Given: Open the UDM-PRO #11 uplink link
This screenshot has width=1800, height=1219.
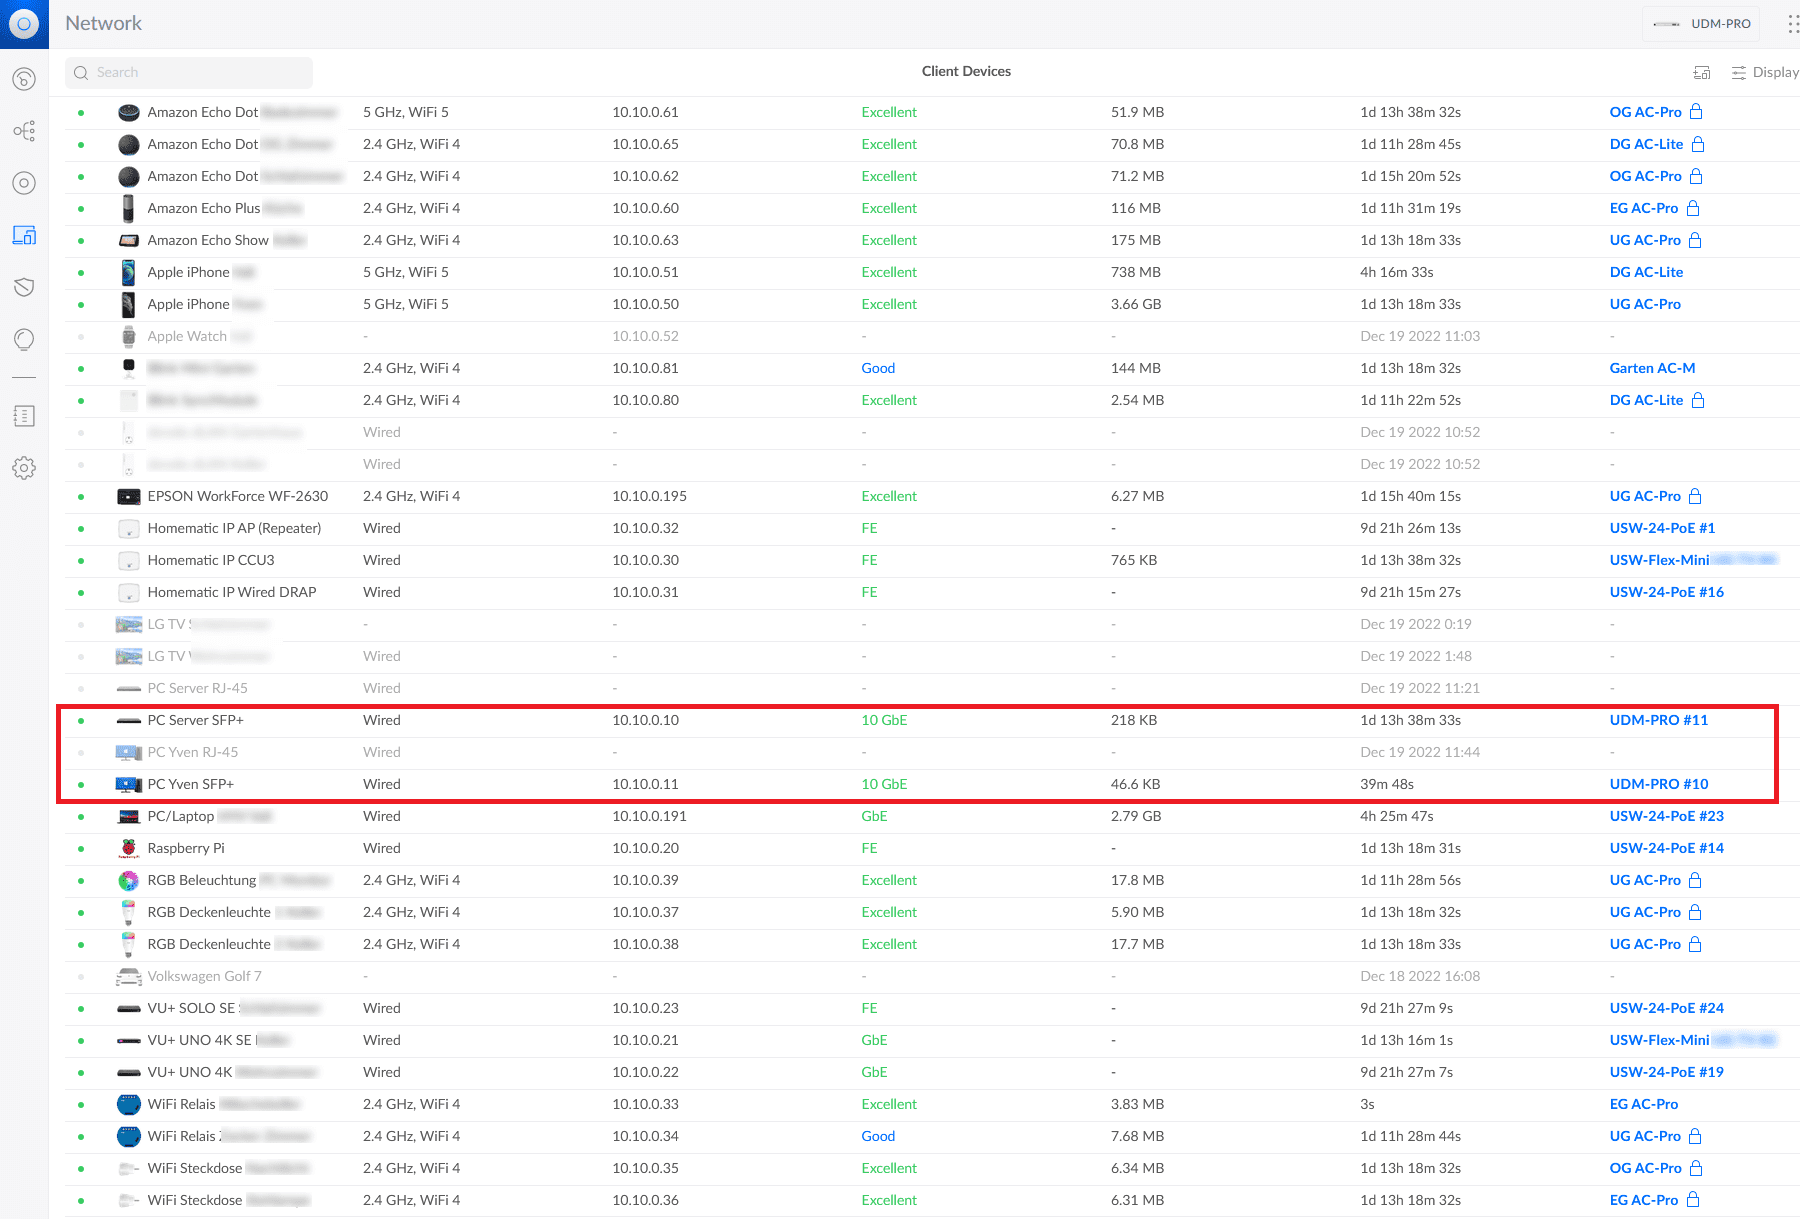Looking at the screenshot, I should coord(1658,720).
